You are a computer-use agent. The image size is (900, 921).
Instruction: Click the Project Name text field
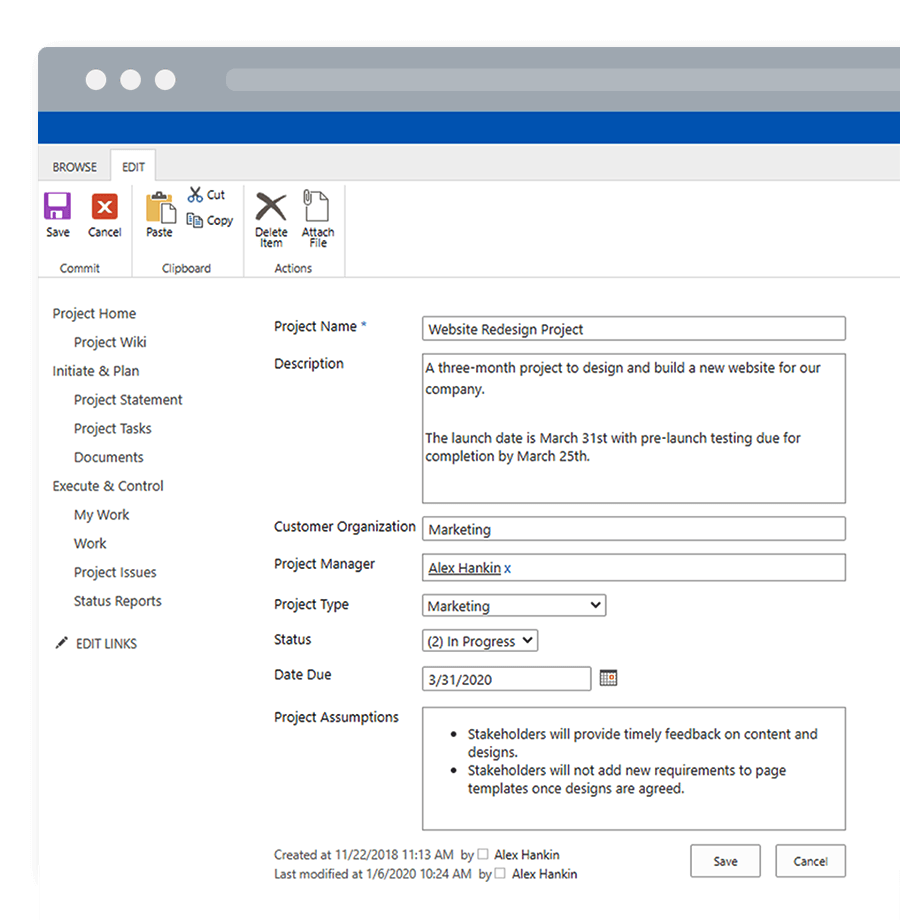click(633, 329)
